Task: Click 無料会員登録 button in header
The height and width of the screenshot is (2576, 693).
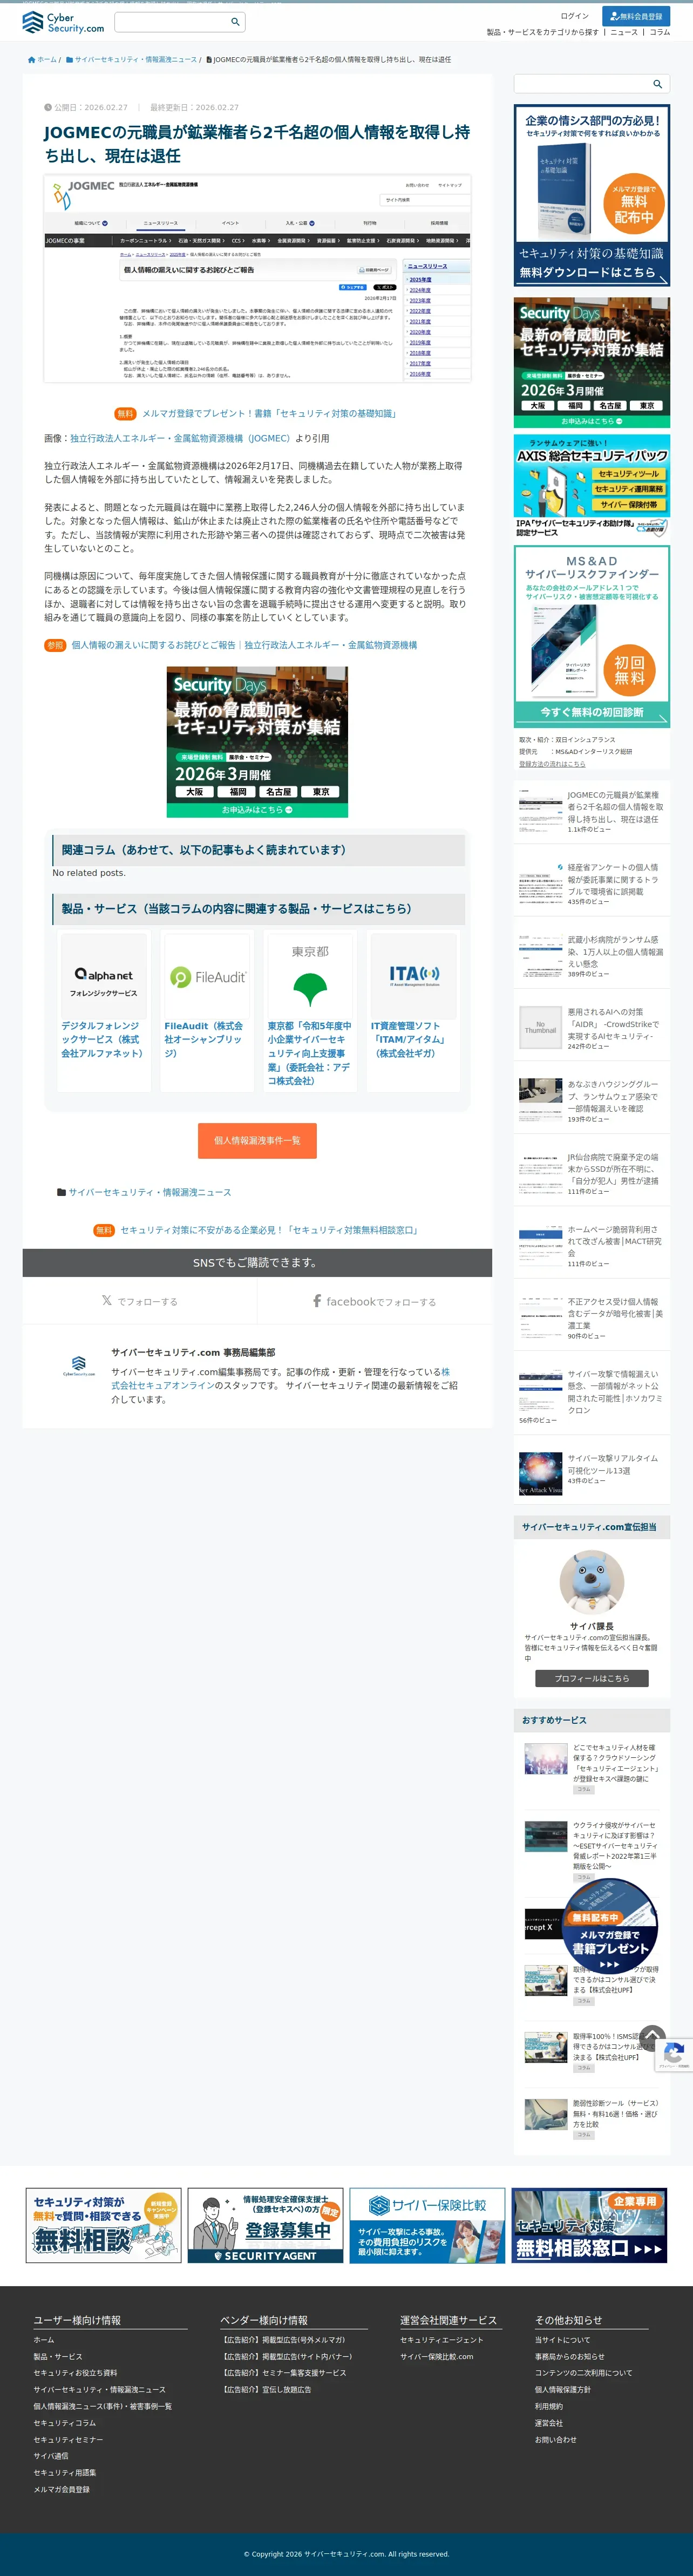Action: click(636, 16)
